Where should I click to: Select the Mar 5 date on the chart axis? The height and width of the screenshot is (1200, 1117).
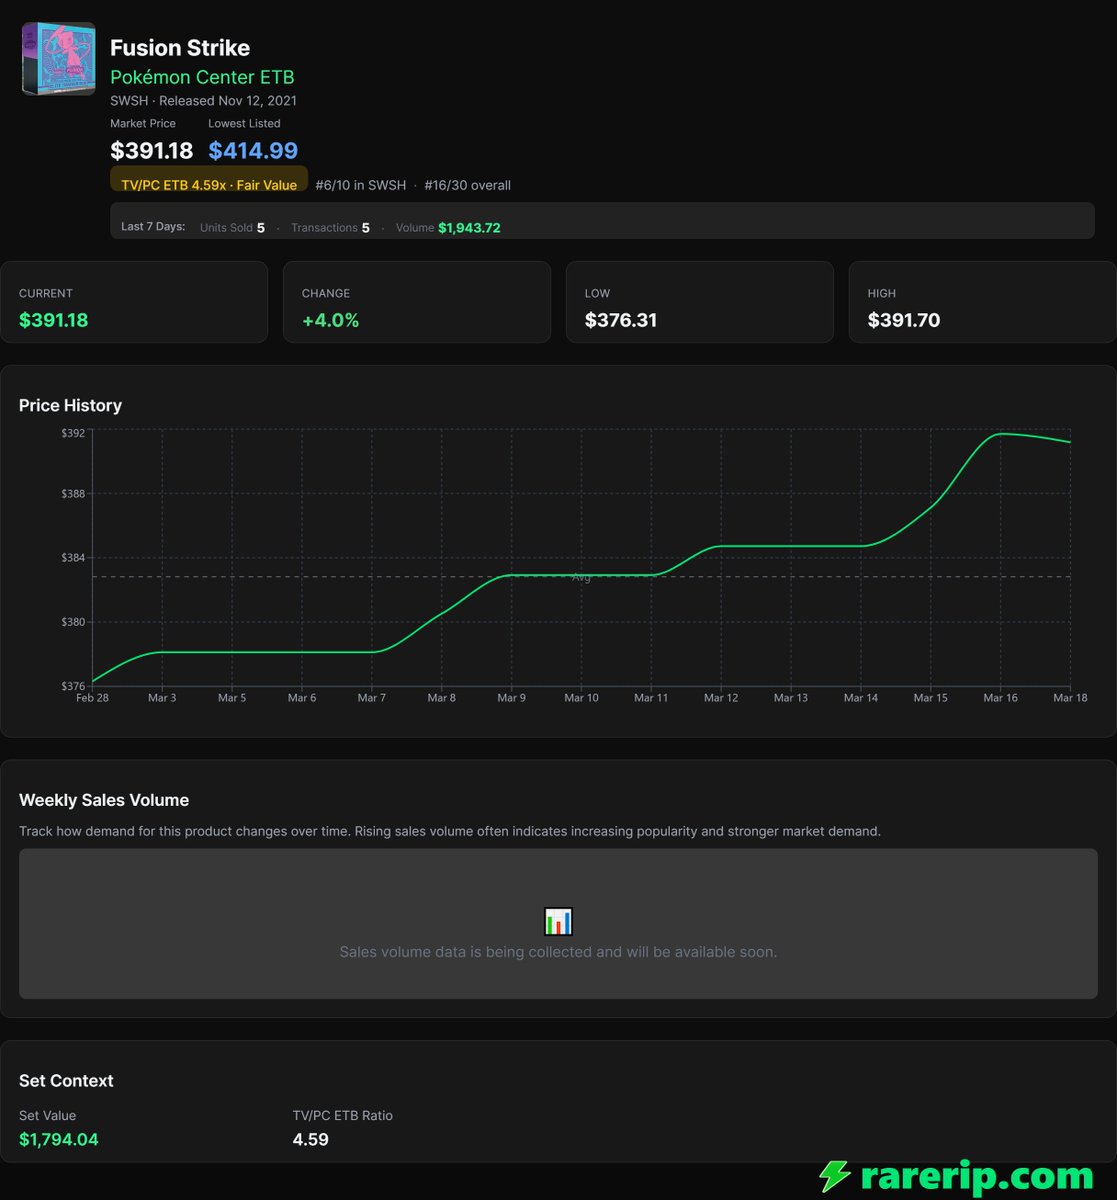tap(232, 698)
